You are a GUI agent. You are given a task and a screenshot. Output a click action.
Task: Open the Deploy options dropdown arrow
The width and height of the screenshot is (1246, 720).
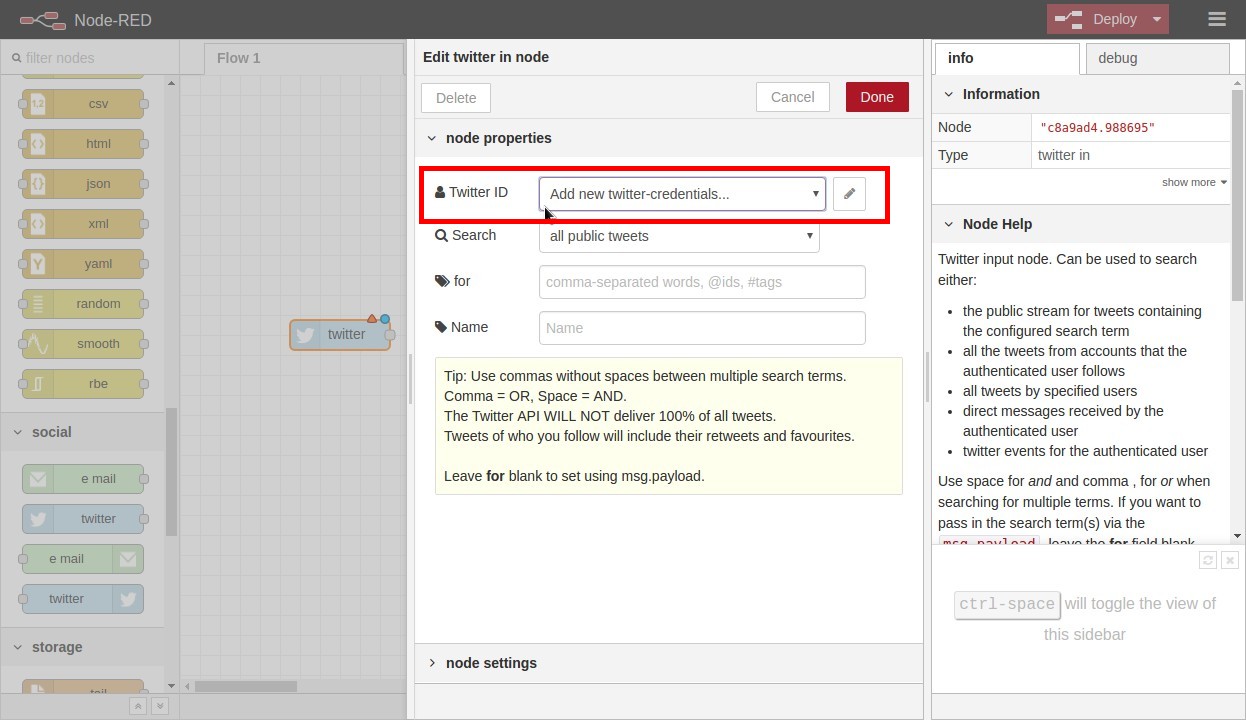click(1157, 19)
